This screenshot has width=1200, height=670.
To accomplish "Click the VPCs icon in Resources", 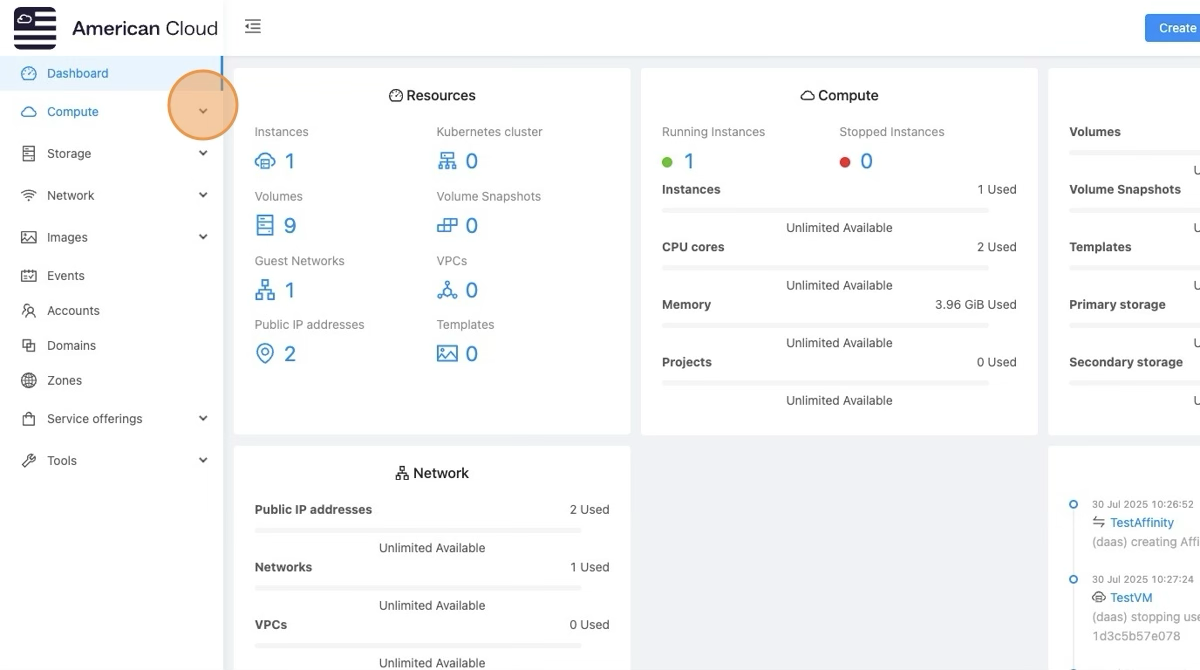I will tap(447, 290).
